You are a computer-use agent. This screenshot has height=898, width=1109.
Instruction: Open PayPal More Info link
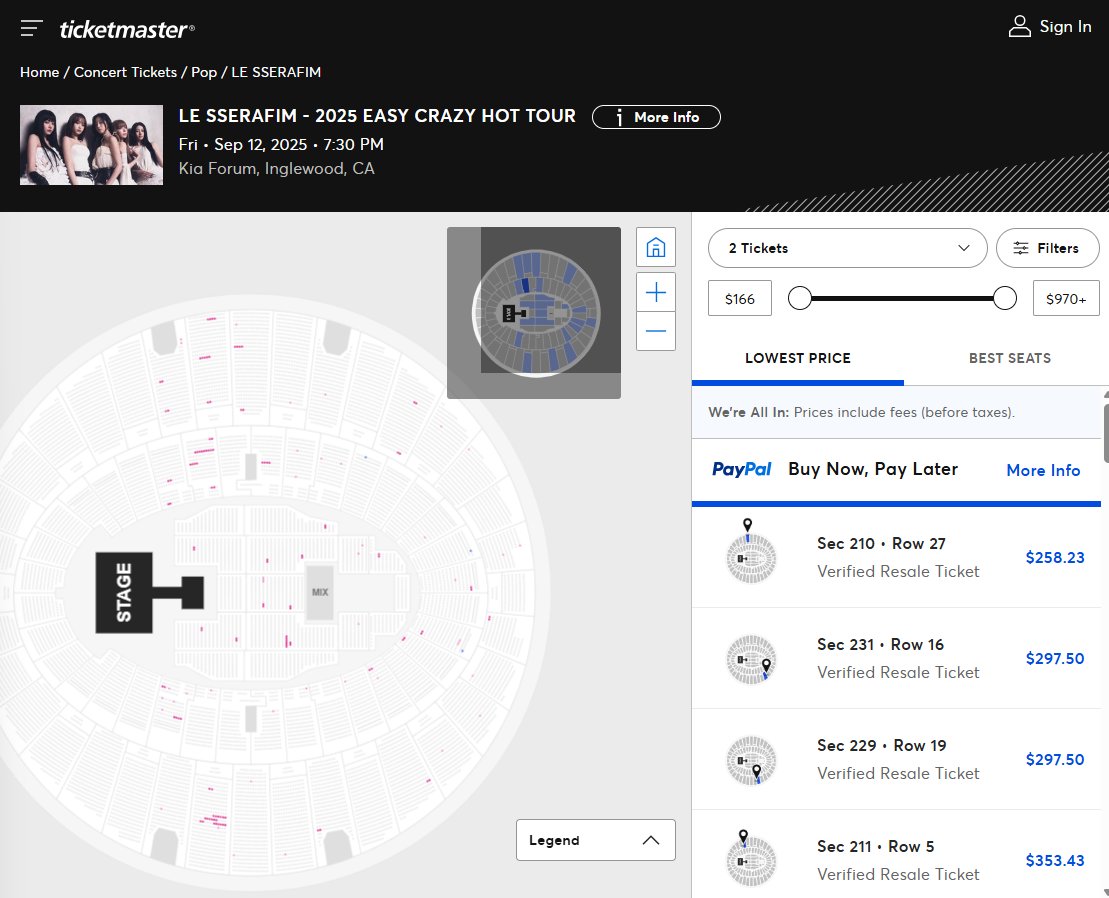click(x=1043, y=470)
